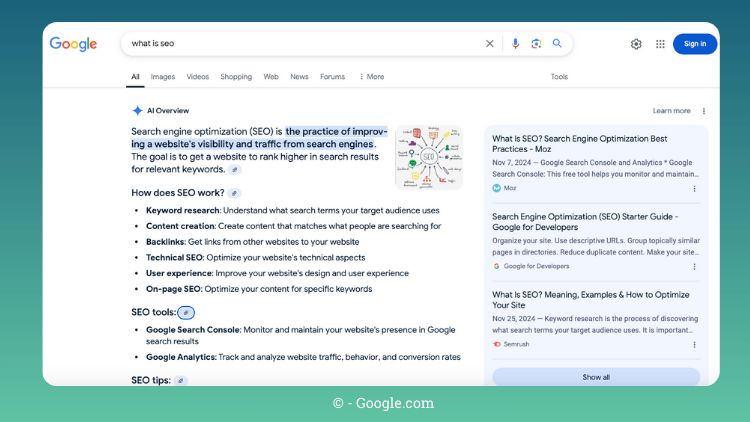Open 'What Is SEO? Search Engine Optimization Best Practices - Moz'

pyautogui.click(x=580, y=144)
